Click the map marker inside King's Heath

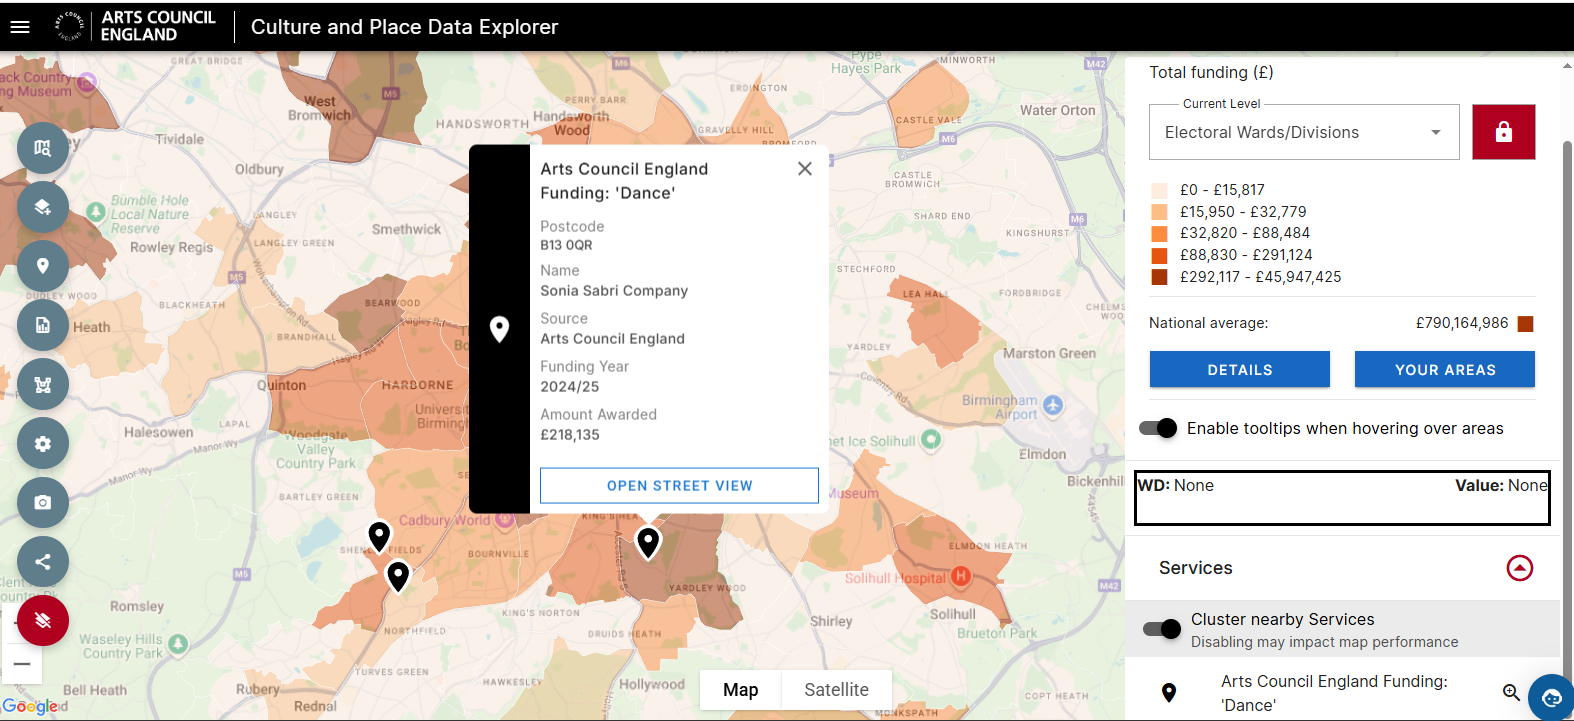click(649, 543)
